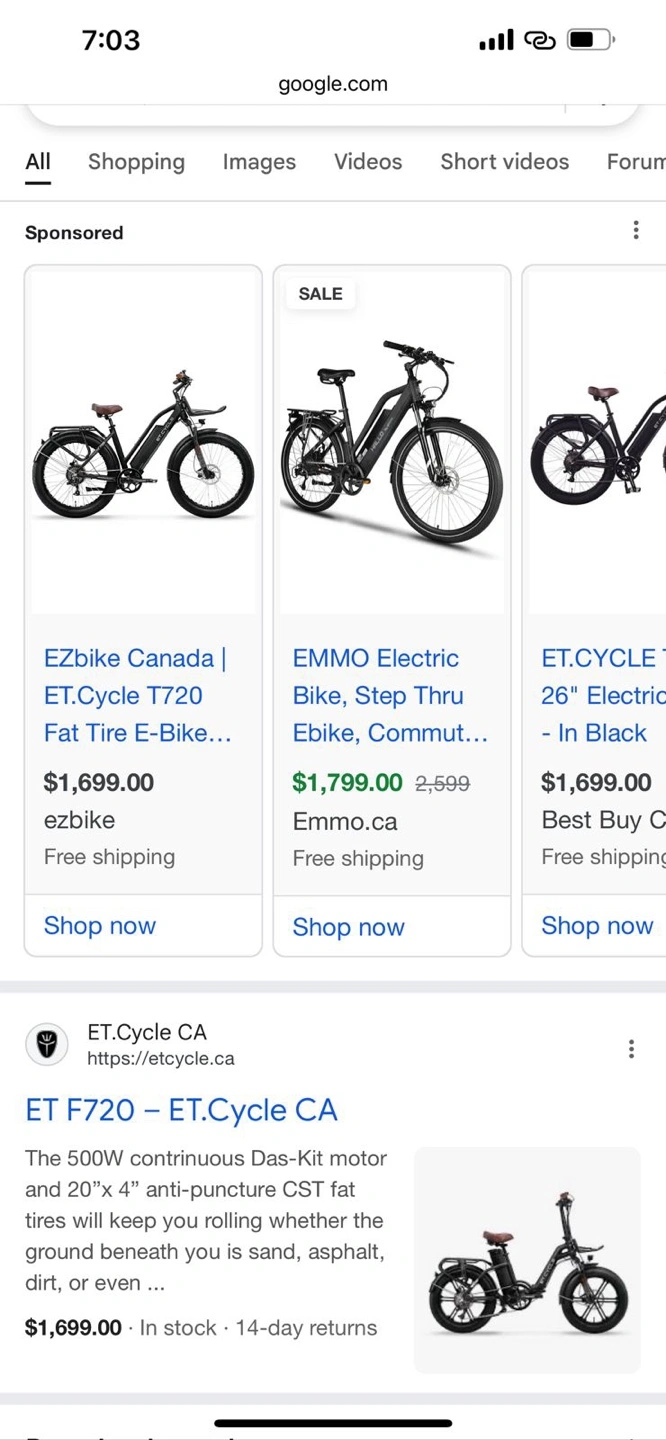Open the Sponsored section three-dot menu

(636, 231)
